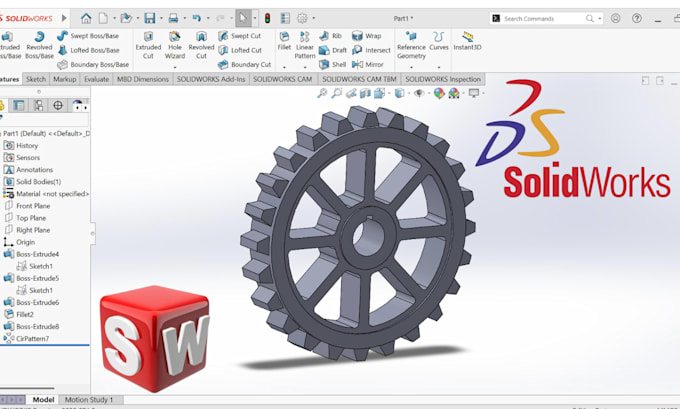Switch to the Evaluate tab
This screenshot has height=409, width=680.
point(96,79)
